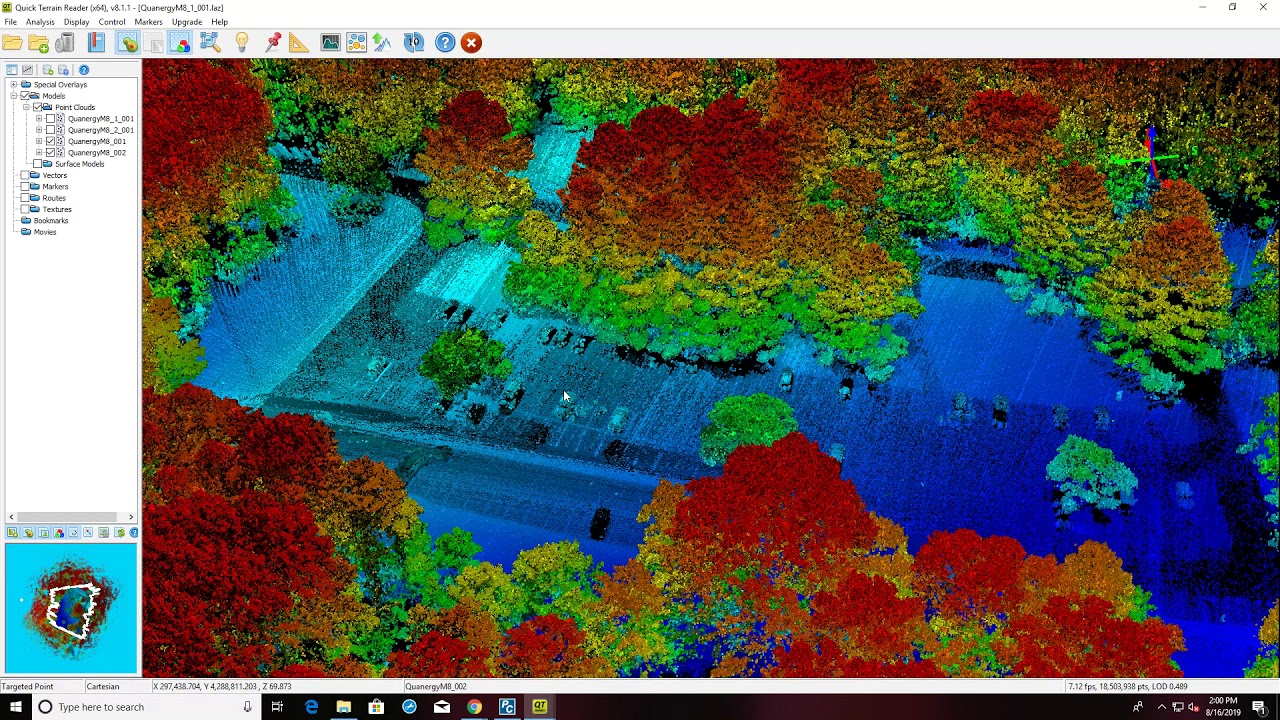Click the light bulb lighting icon
This screenshot has height=720, width=1280.
pos(242,43)
